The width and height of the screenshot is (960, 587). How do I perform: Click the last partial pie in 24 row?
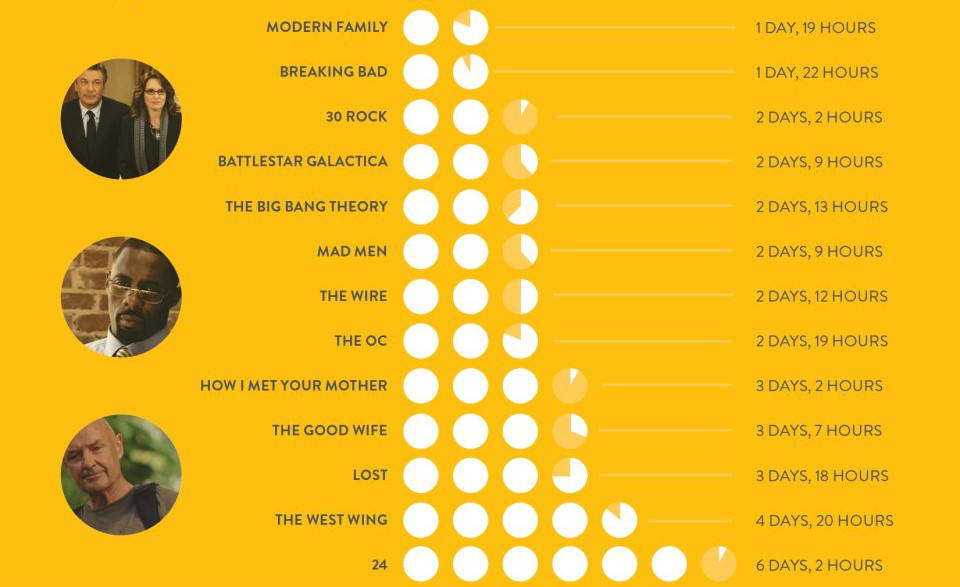pos(718,564)
